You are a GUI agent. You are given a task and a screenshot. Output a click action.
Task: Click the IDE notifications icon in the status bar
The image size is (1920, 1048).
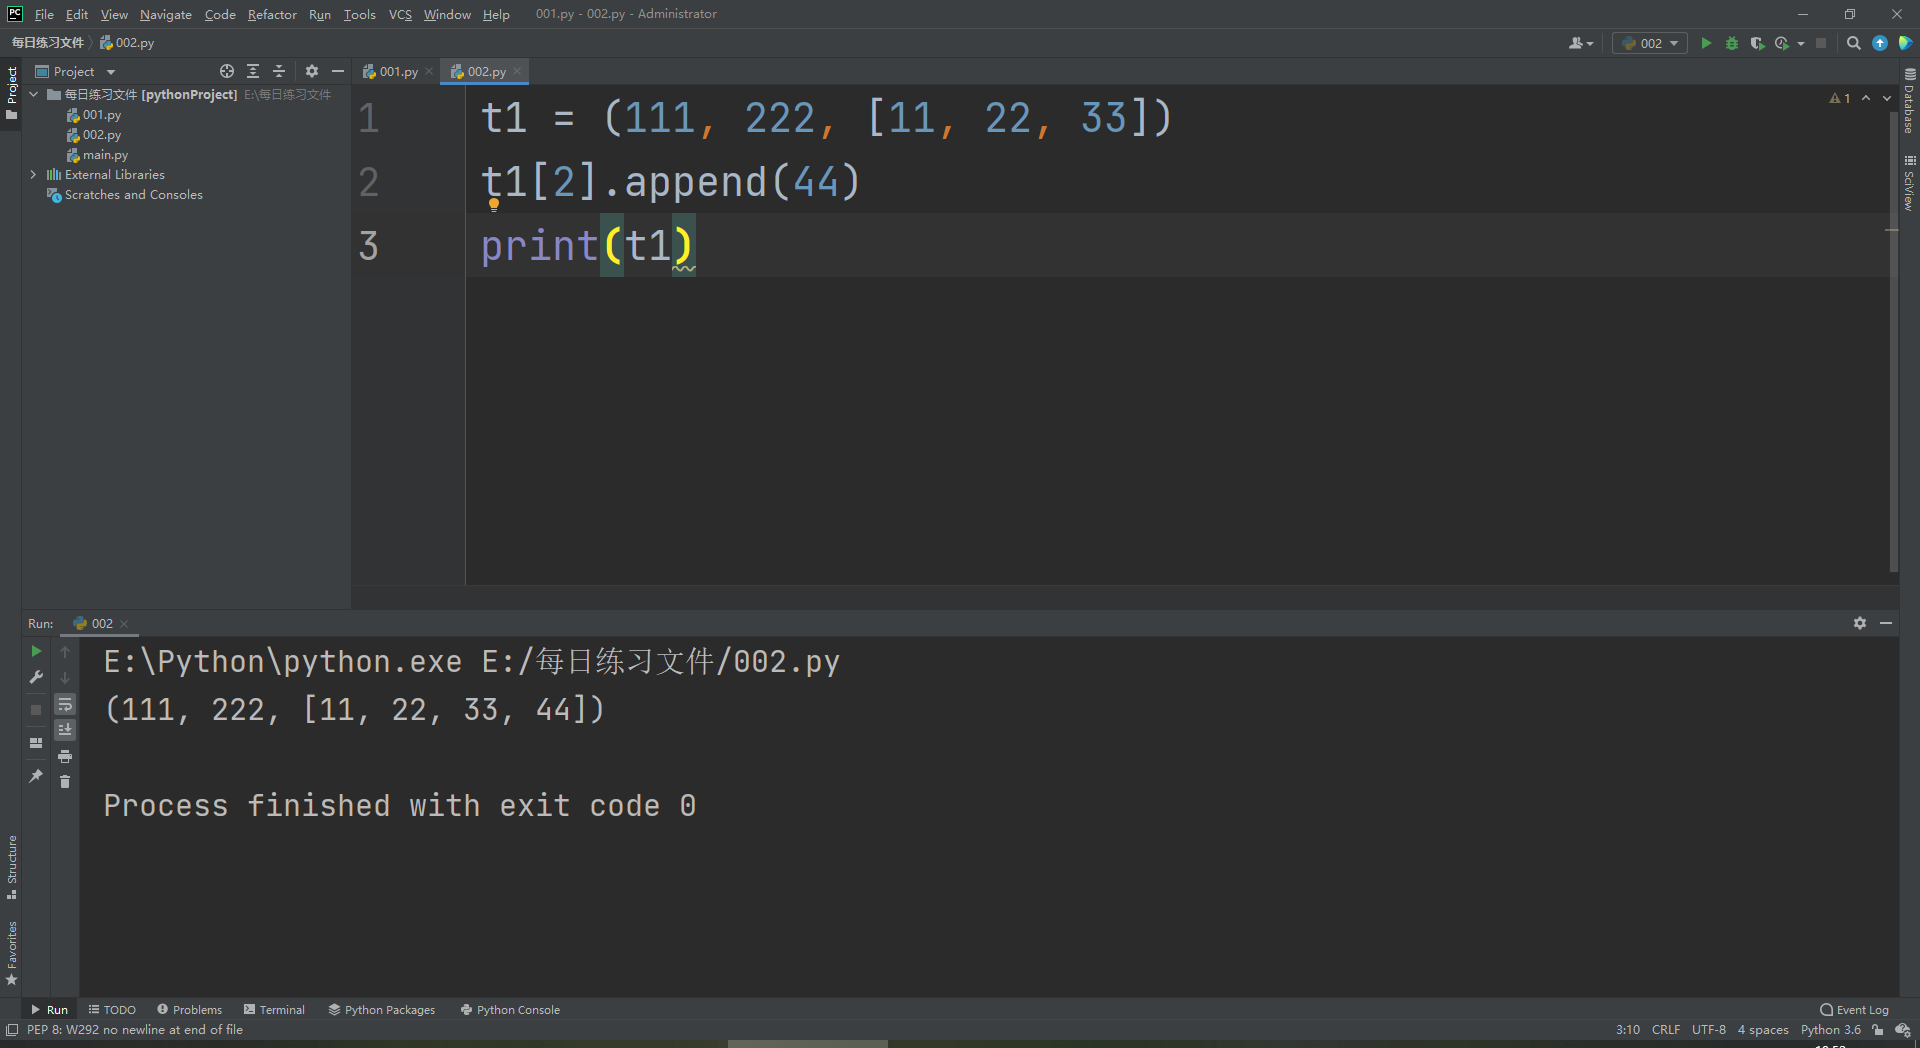point(1903,1030)
